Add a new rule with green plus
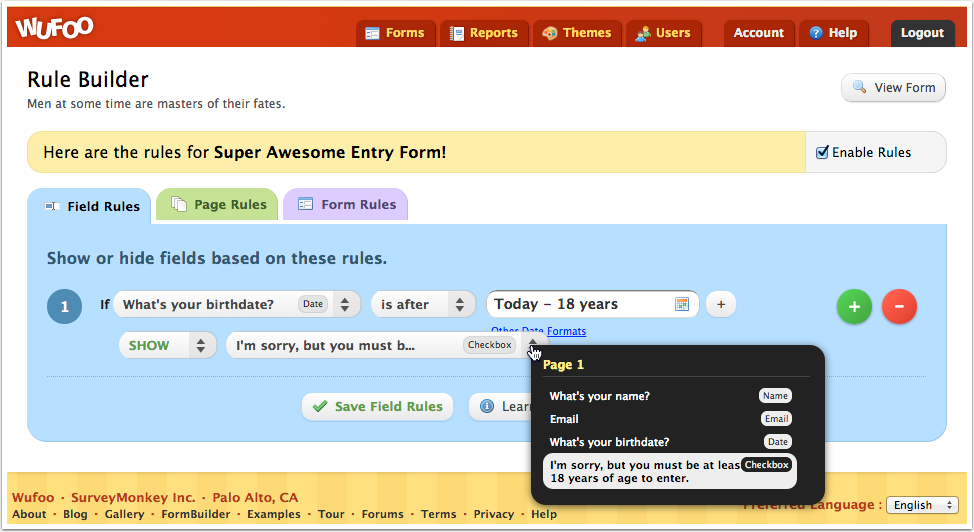974x532 pixels. click(854, 306)
